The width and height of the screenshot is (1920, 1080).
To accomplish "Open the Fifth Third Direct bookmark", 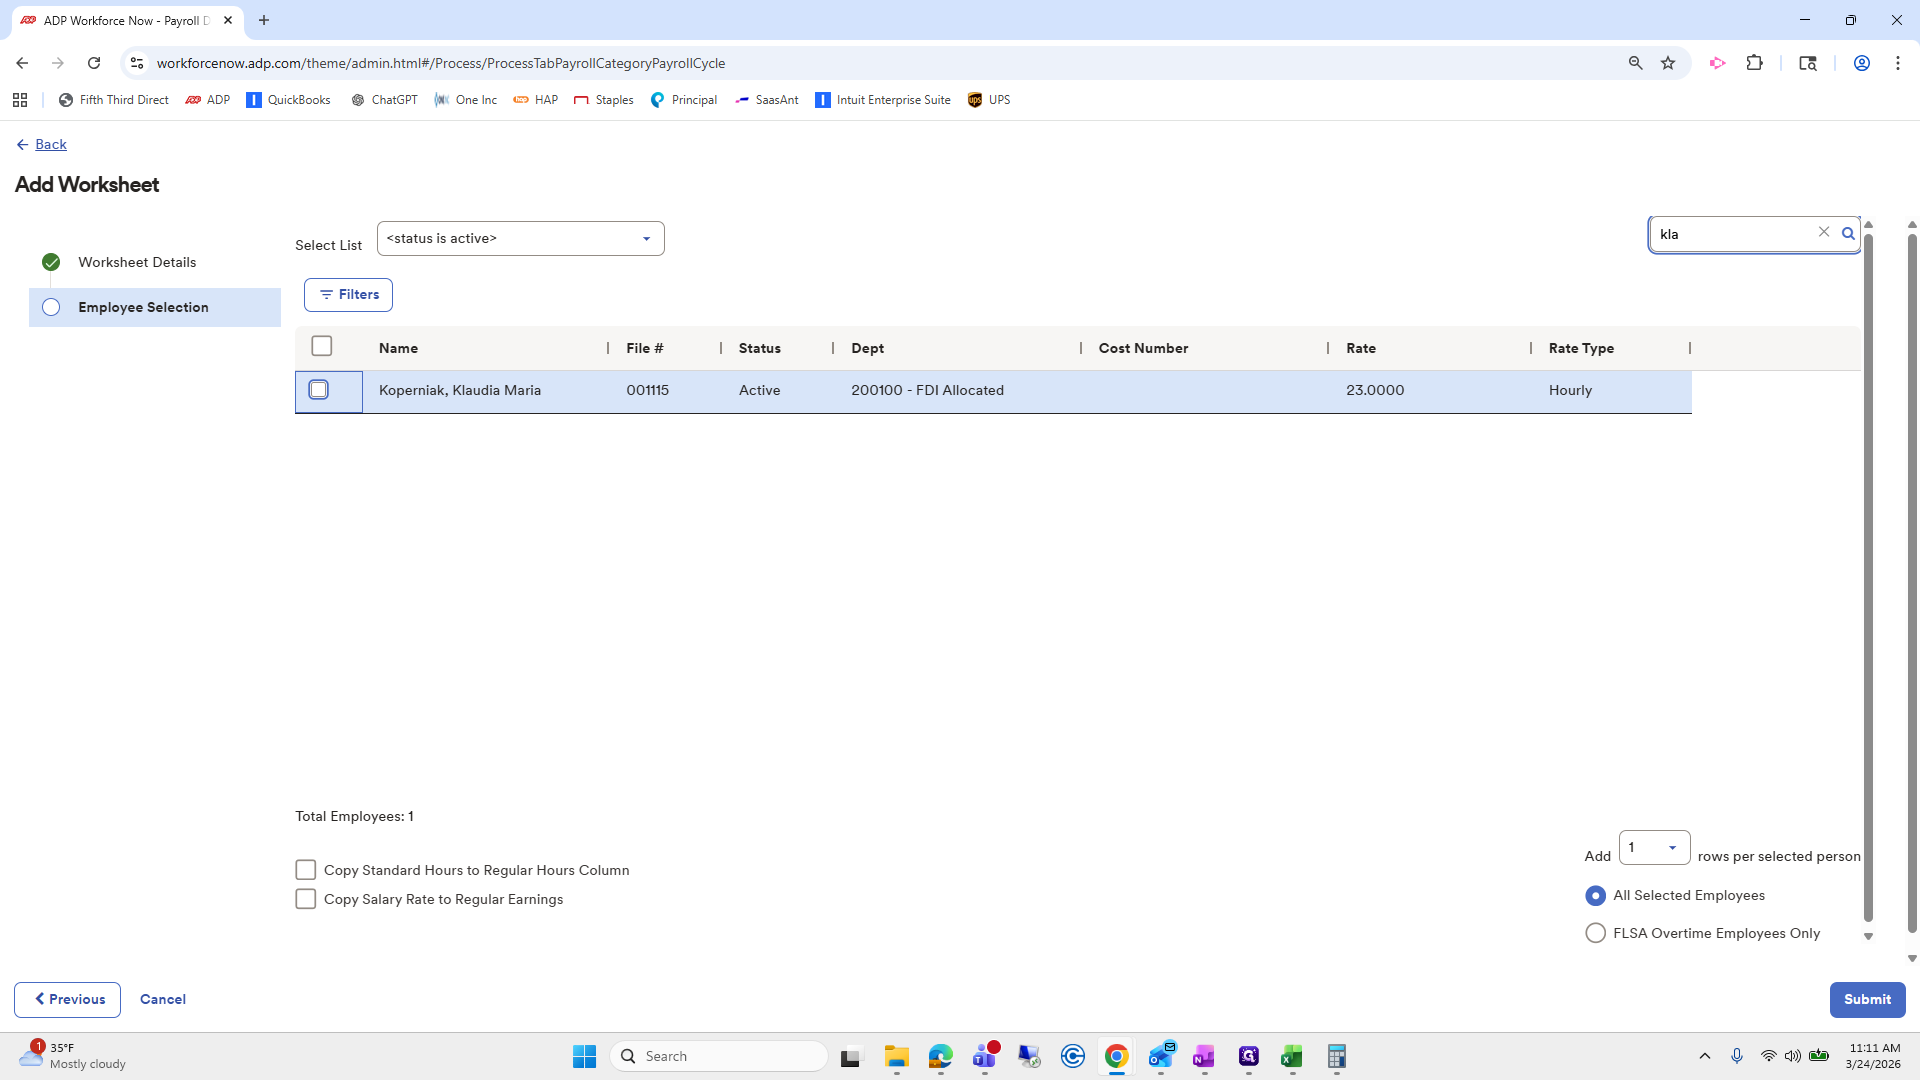I will click(x=113, y=100).
